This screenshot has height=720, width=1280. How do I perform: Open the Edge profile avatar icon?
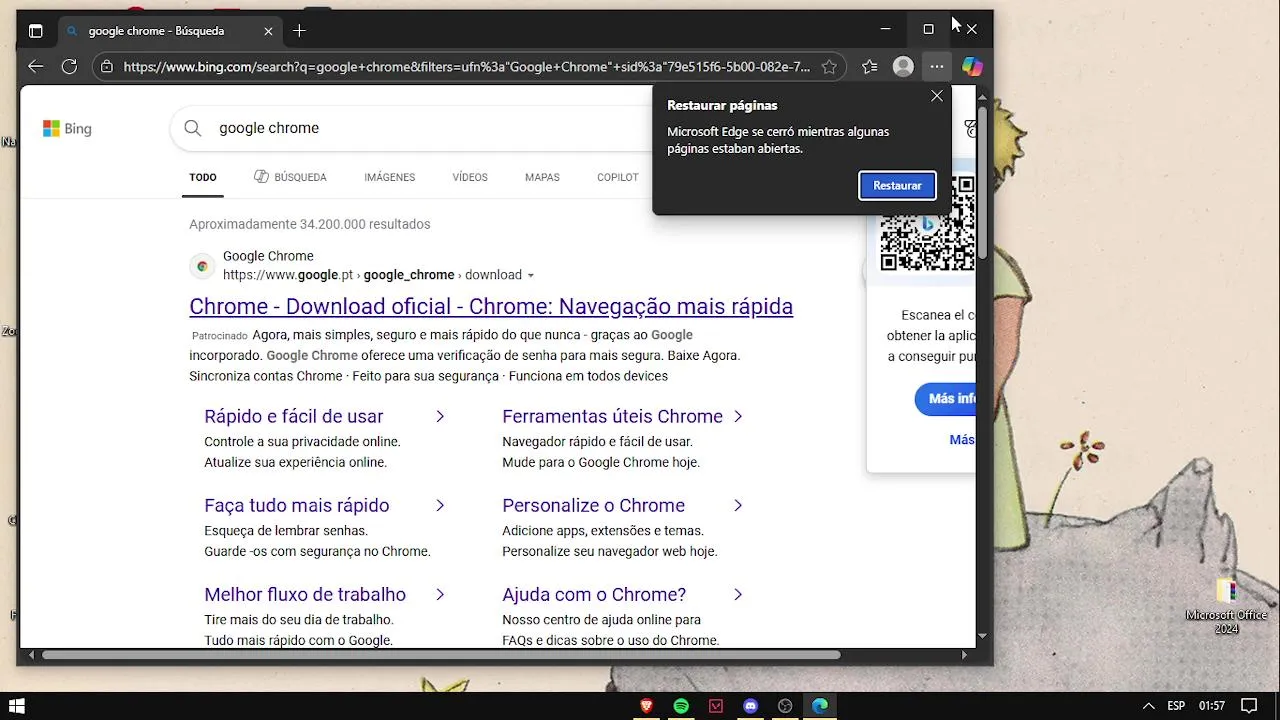[x=903, y=67]
